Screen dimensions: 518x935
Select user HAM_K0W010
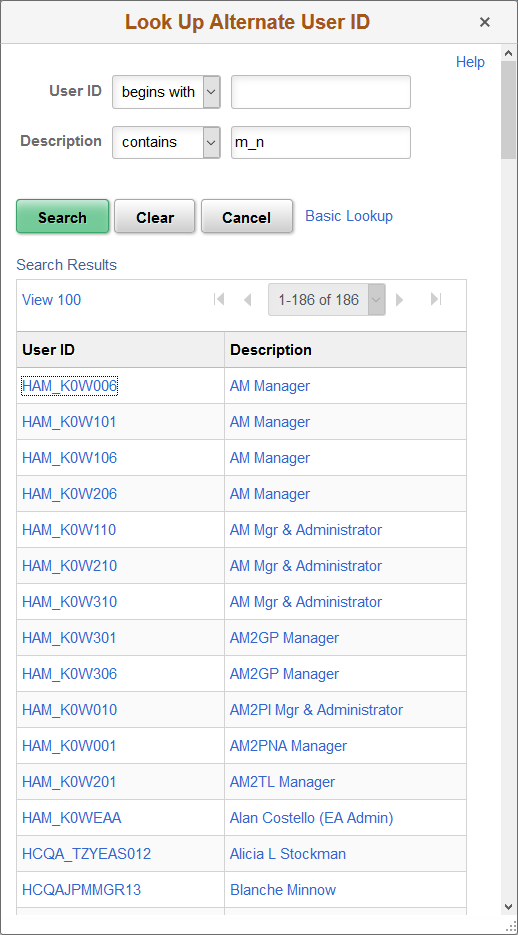[x=70, y=710]
